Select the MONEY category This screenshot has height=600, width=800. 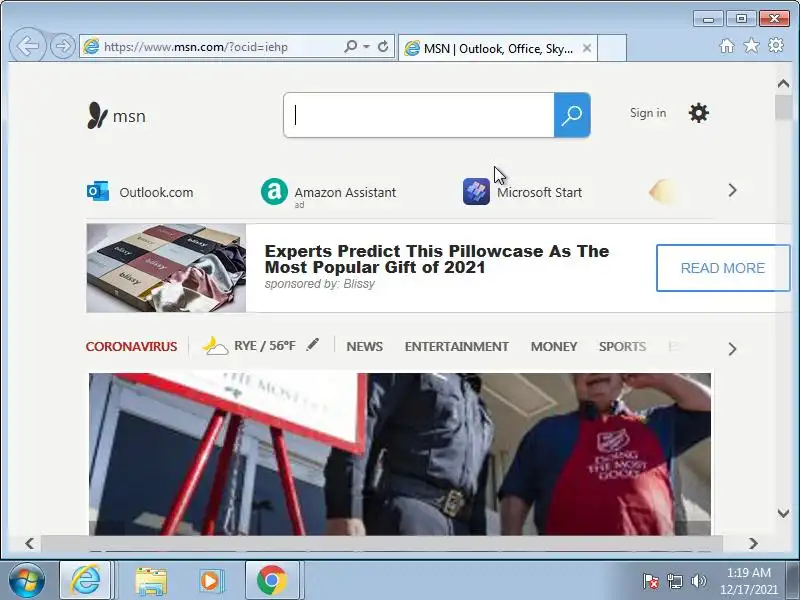[x=554, y=346]
